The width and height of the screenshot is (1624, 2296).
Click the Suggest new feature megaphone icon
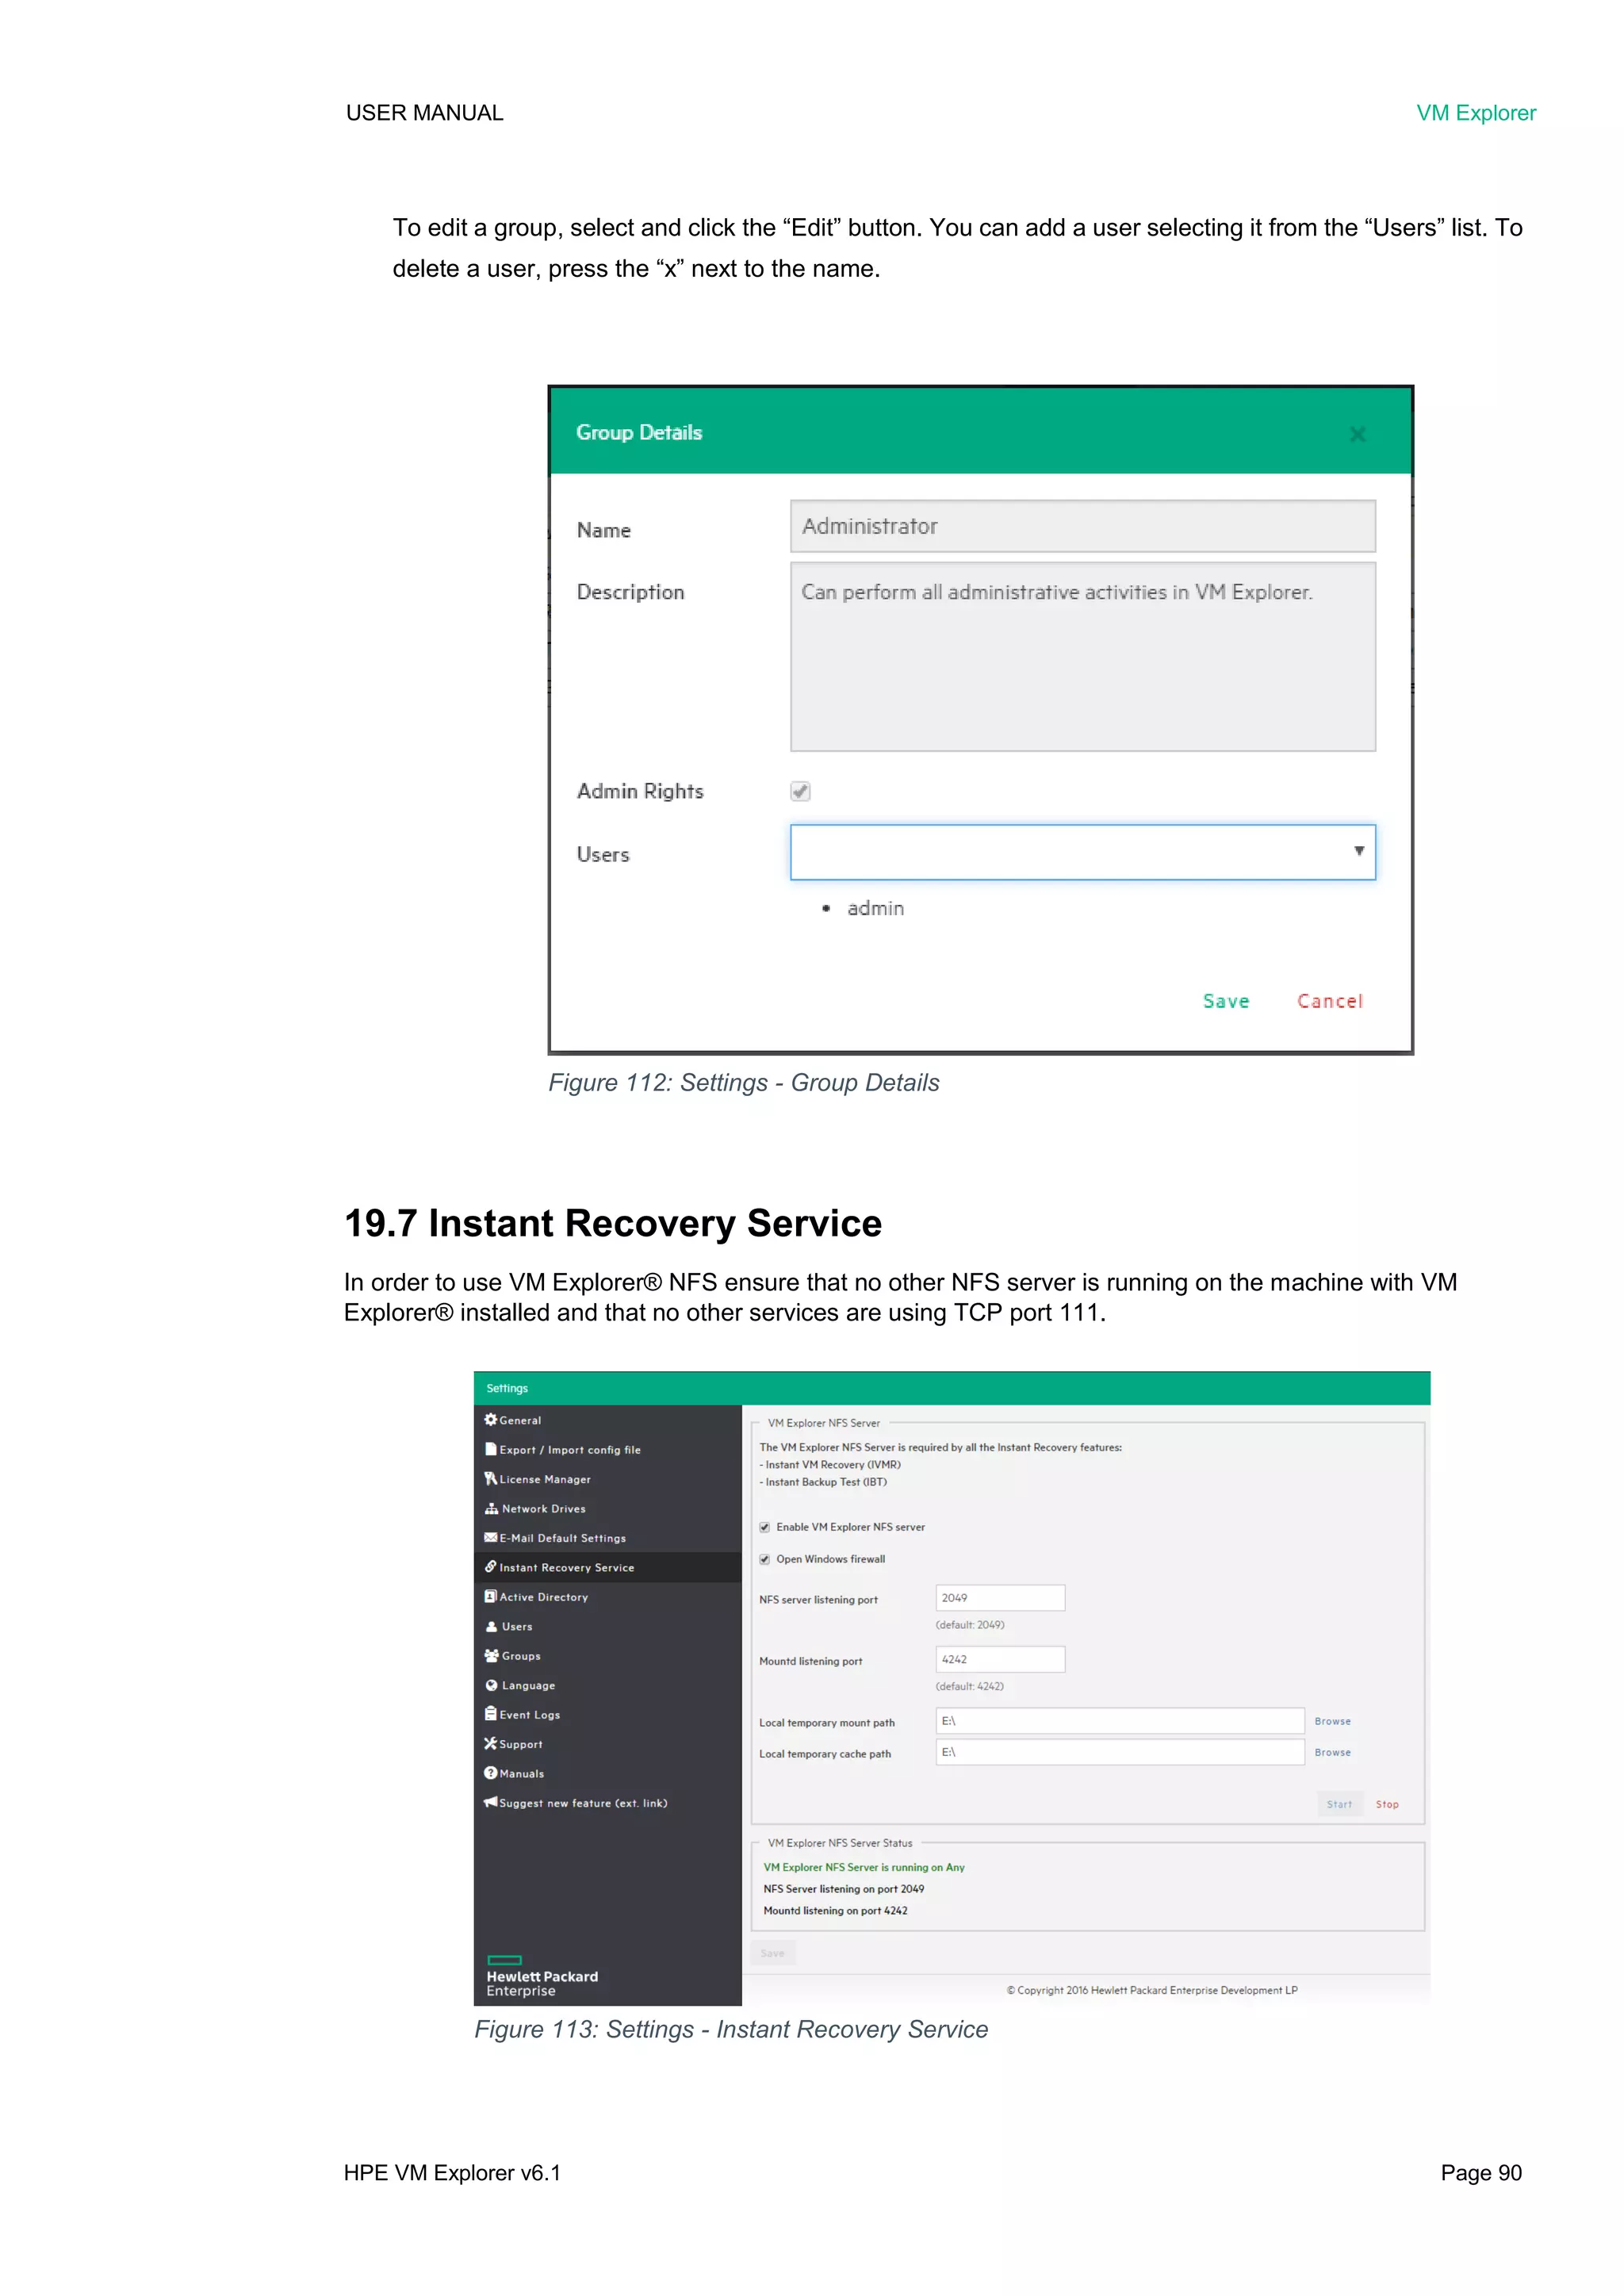[490, 1802]
